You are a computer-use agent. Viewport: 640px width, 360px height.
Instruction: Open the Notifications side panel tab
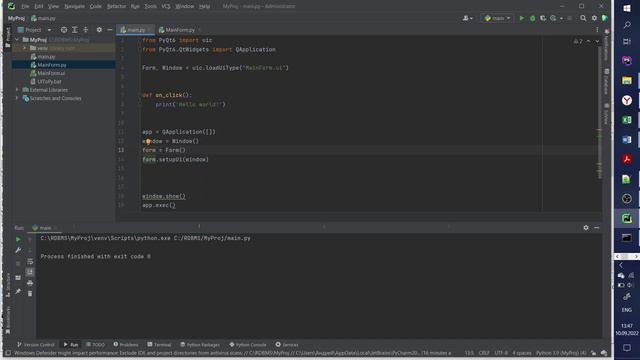[607, 45]
